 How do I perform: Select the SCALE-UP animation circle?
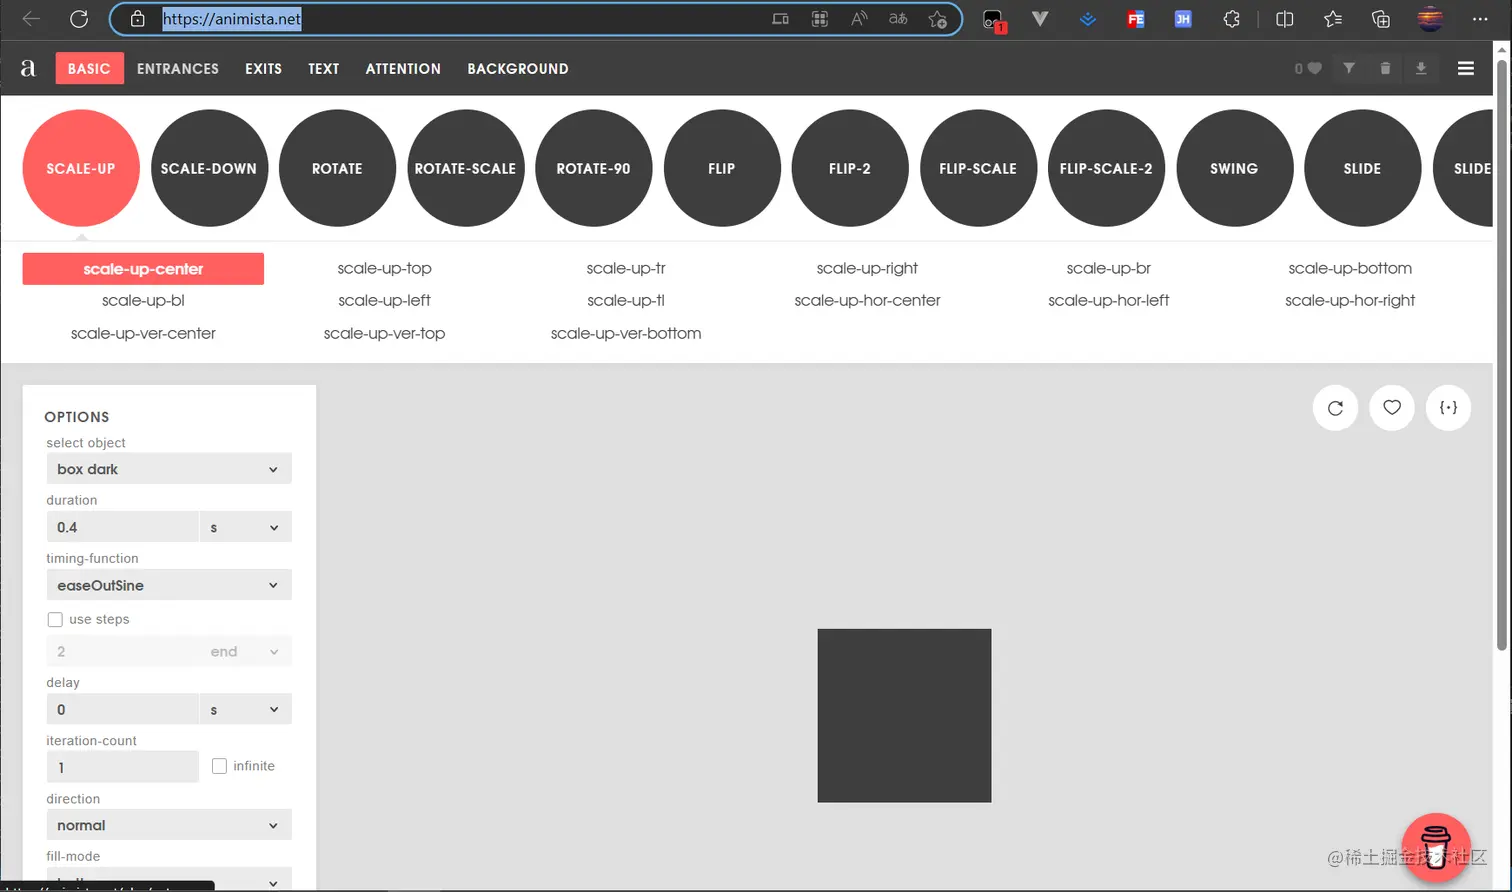(81, 168)
